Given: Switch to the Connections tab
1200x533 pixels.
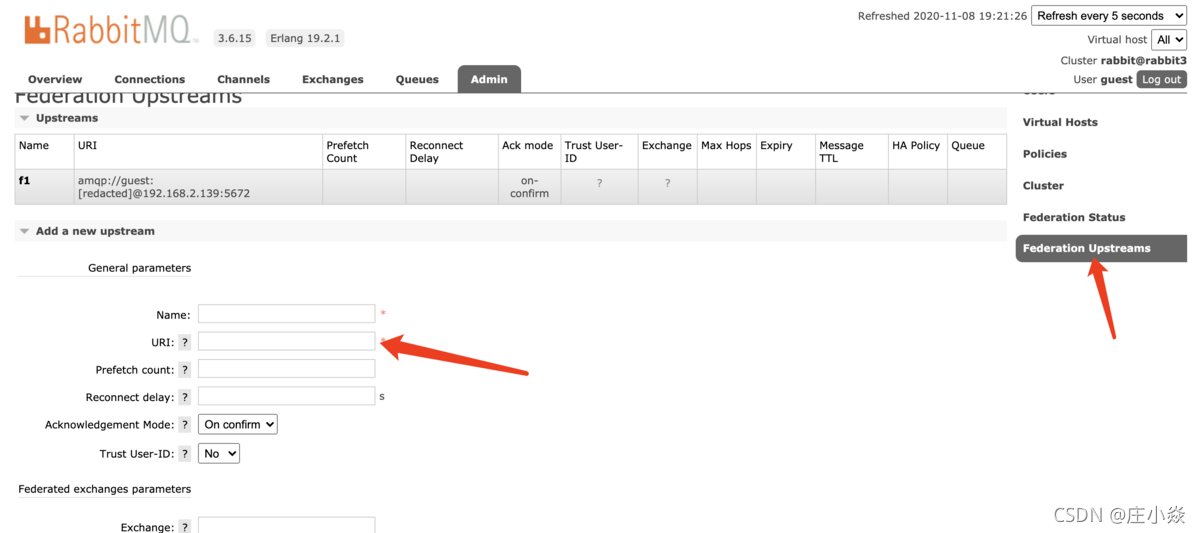Looking at the screenshot, I should point(150,79).
